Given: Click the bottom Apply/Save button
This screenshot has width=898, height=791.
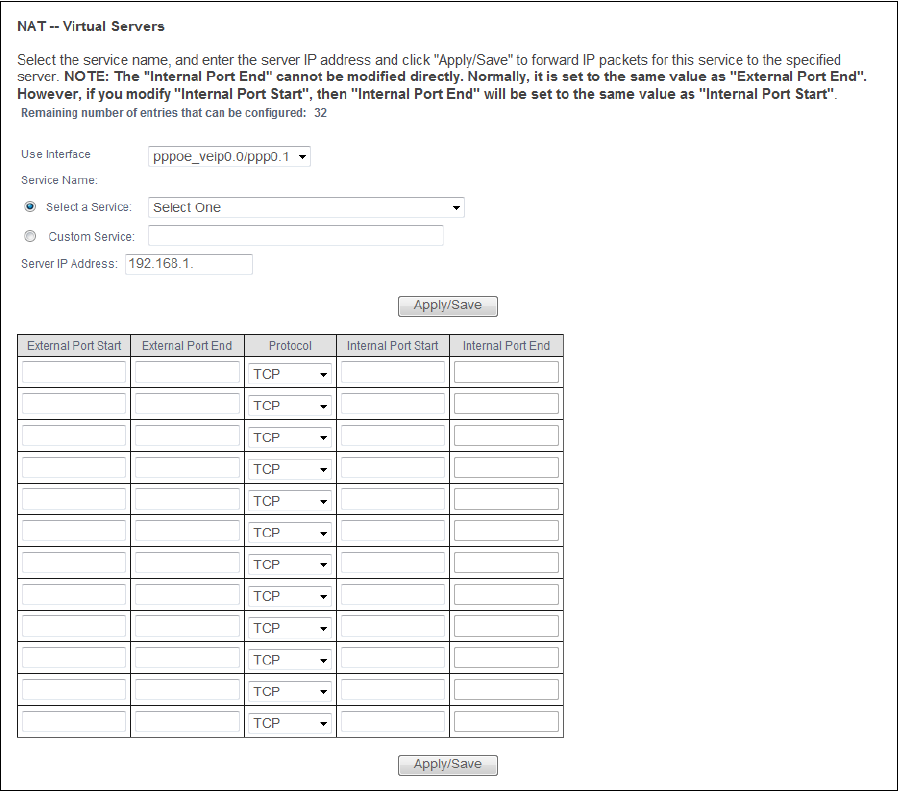Looking at the screenshot, I should pyautogui.click(x=448, y=765).
